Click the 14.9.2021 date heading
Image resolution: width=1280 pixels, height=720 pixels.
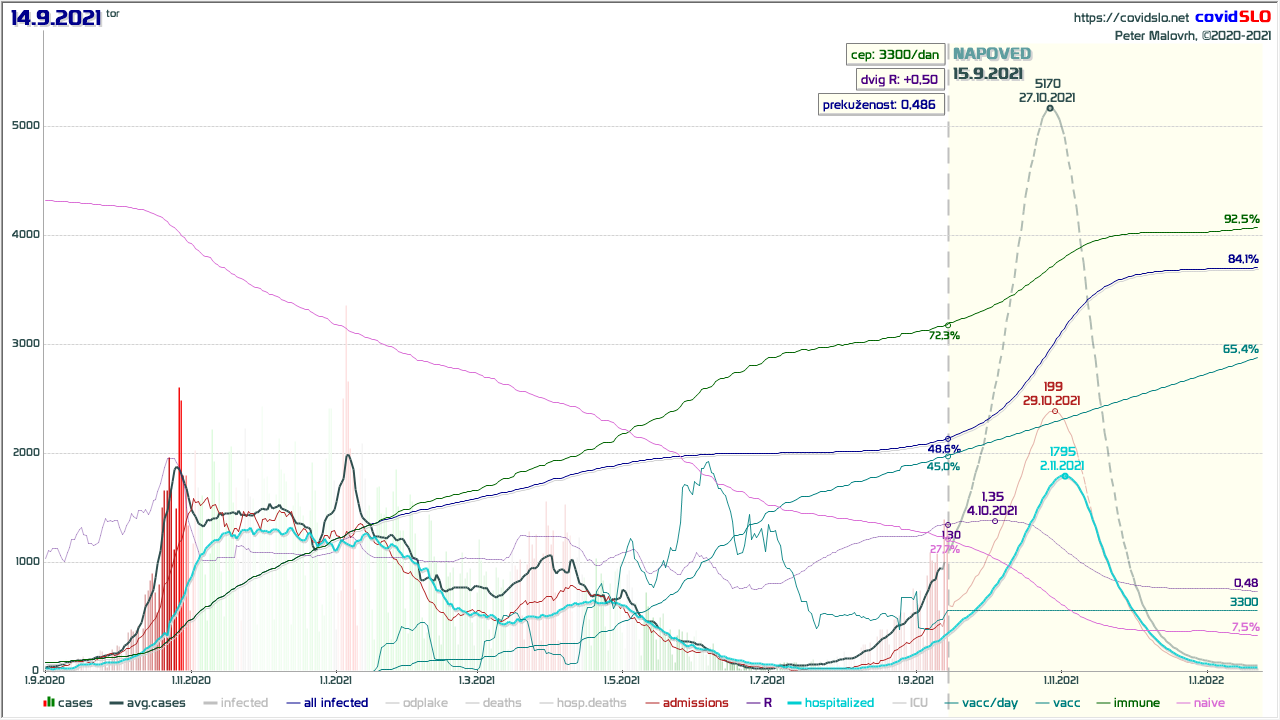[56, 18]
